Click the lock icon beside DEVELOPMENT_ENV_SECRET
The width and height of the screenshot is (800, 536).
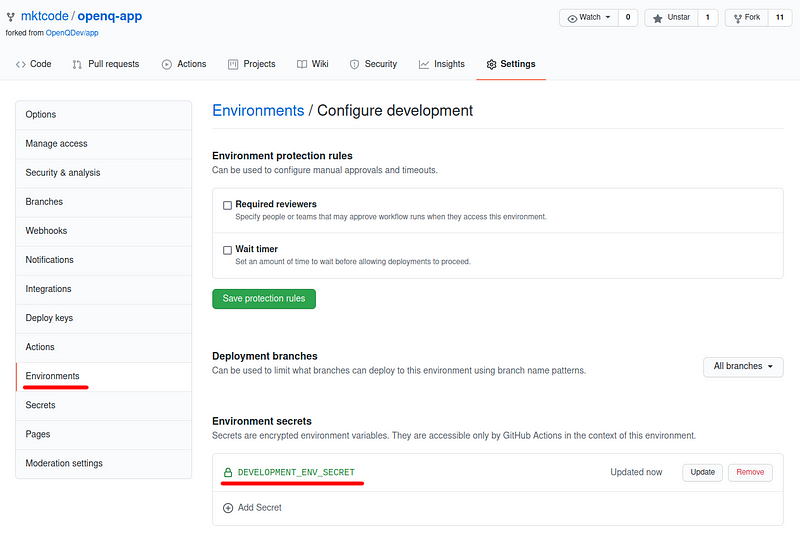pyautogui.click(x=228, y=472)
